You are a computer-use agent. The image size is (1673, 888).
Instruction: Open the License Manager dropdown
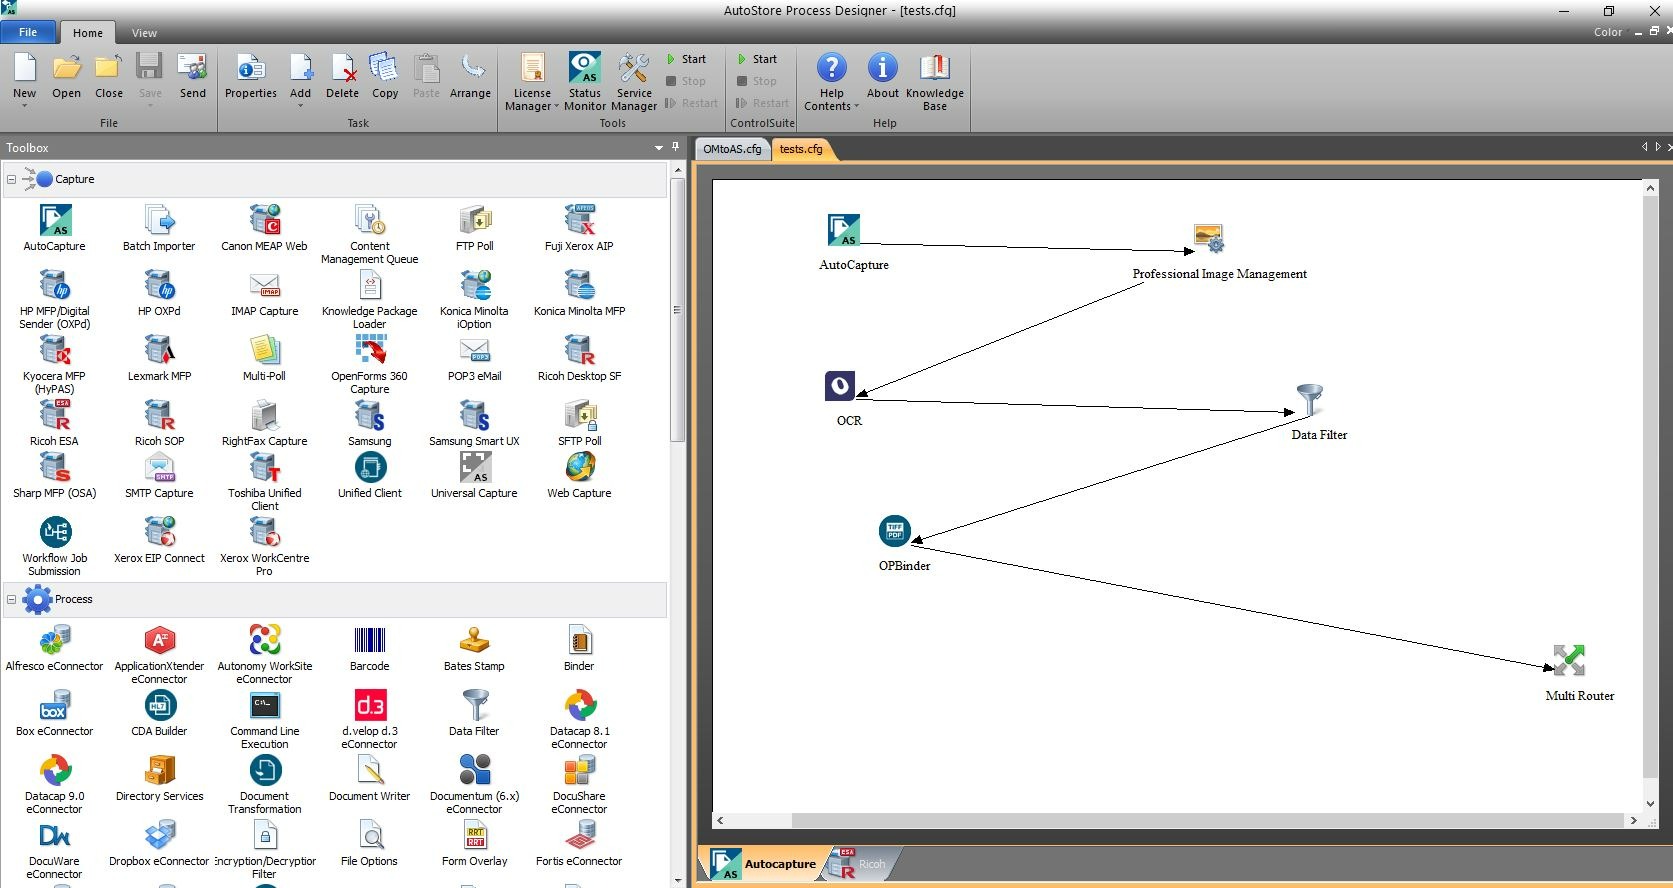pos(532,106)
